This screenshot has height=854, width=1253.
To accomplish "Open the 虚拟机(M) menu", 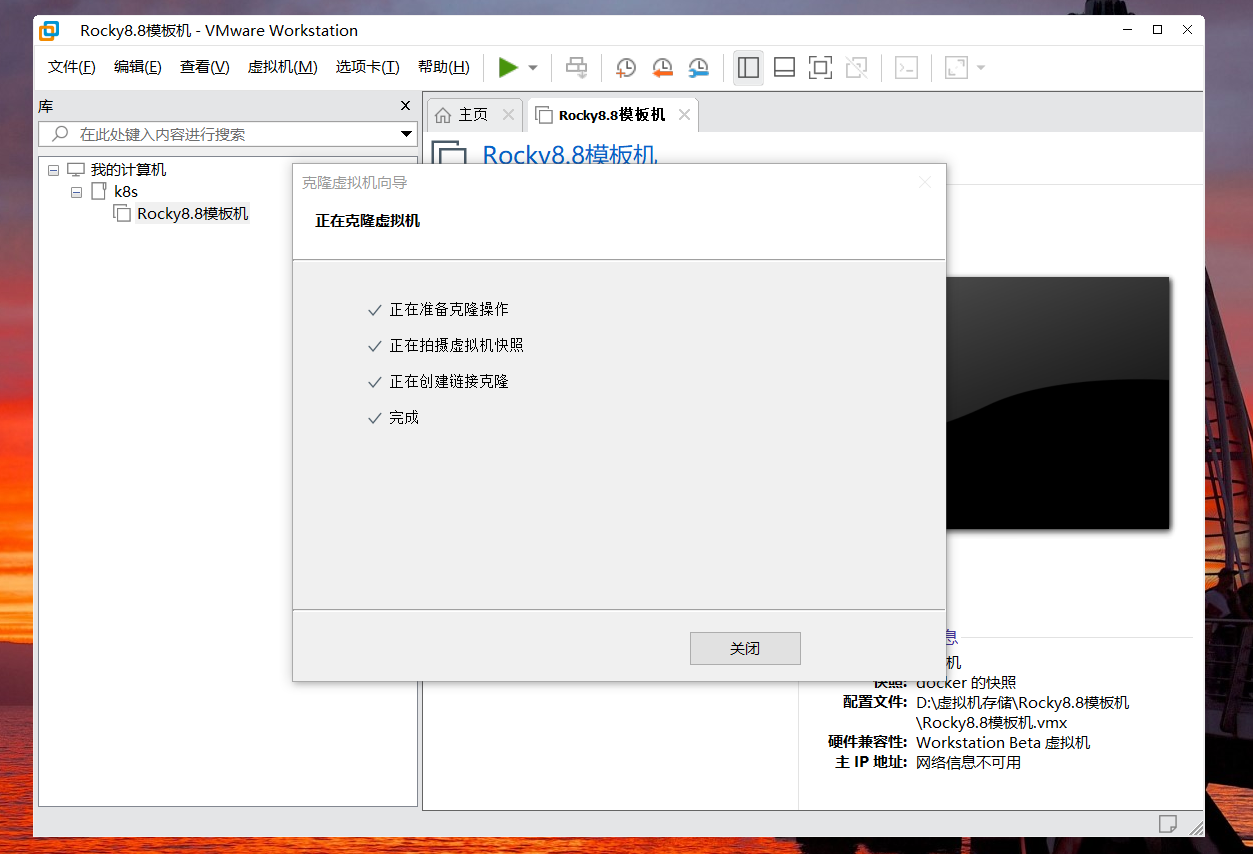I will pos(282,67).
